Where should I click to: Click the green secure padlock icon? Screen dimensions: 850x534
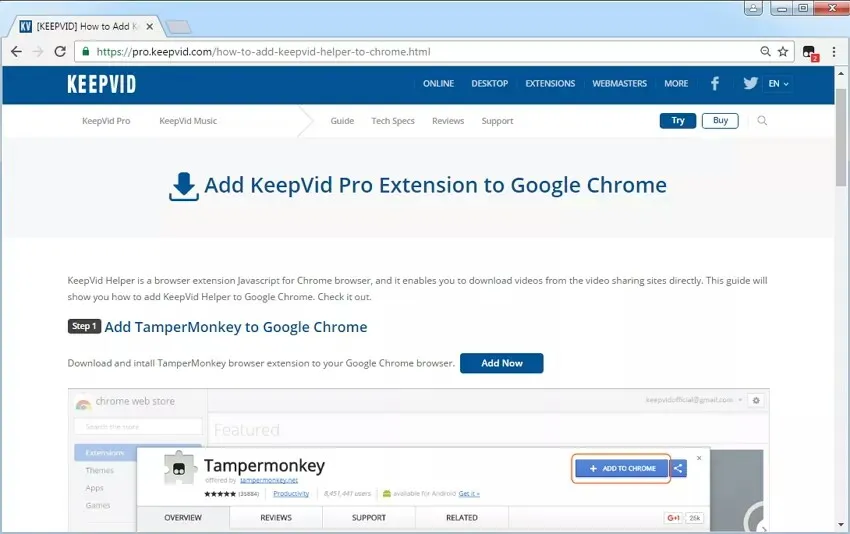point(86,52)
